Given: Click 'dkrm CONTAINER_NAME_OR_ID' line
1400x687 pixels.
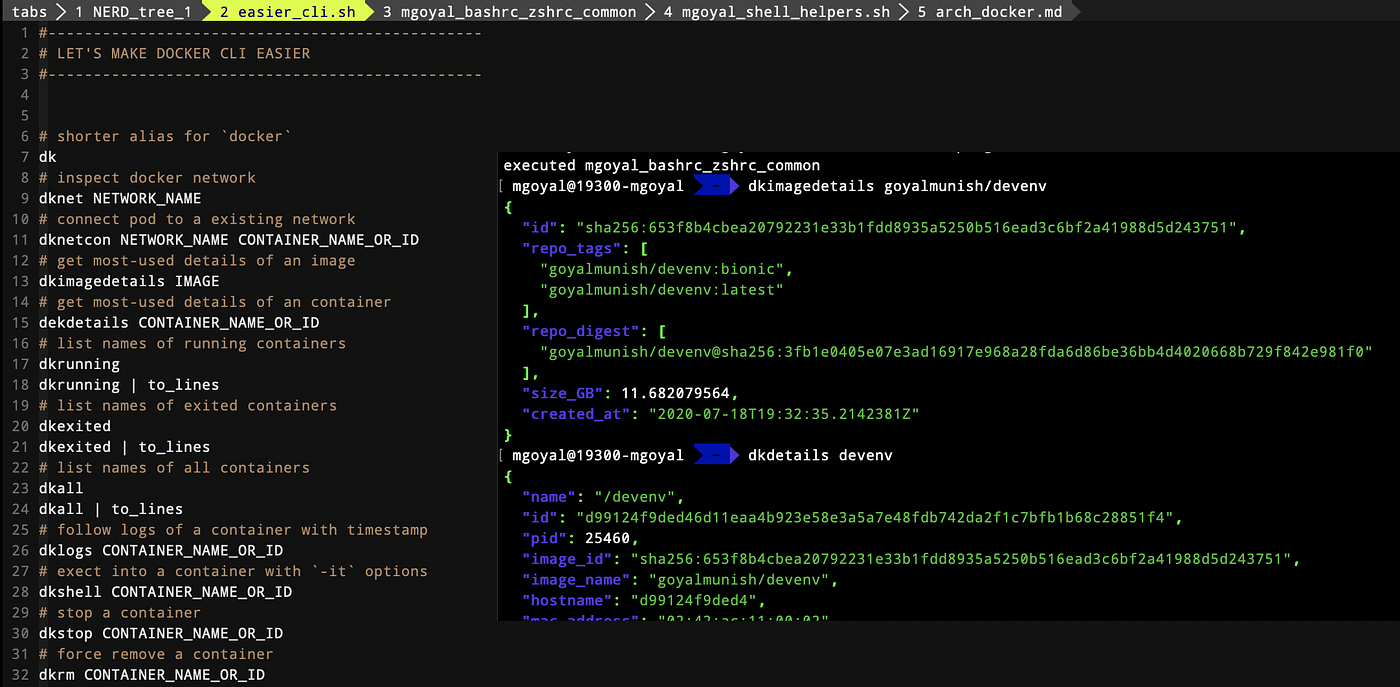Looking at the screenshot, I should point(152,674).
